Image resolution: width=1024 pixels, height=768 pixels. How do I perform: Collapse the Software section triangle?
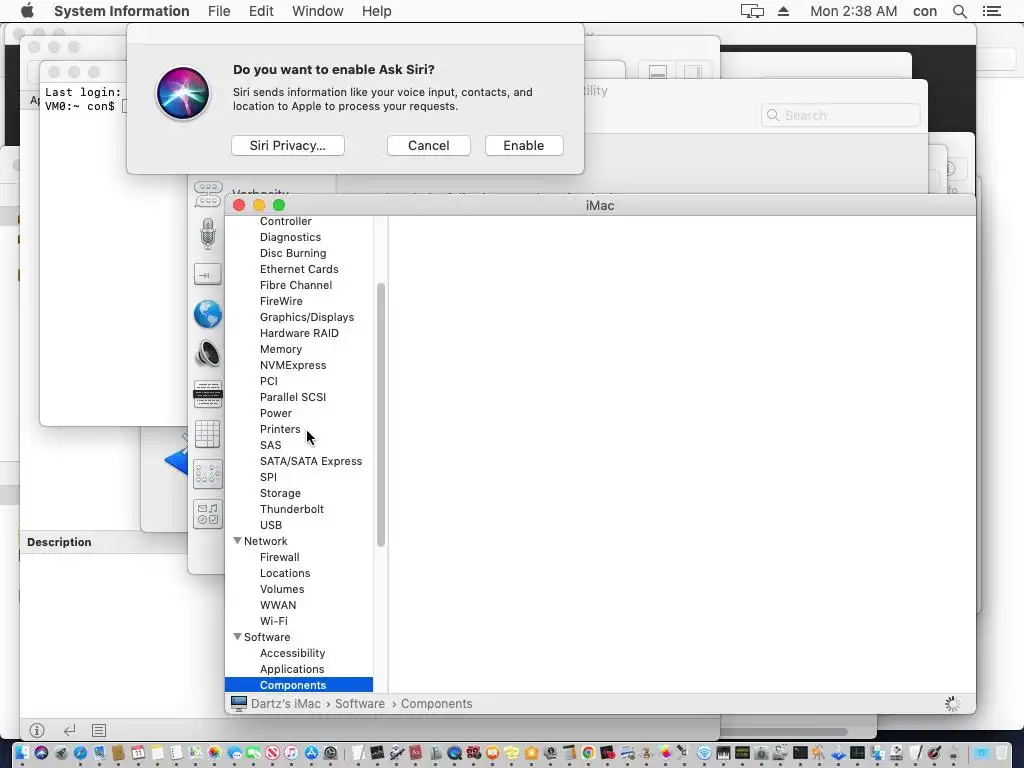(237, 637)
